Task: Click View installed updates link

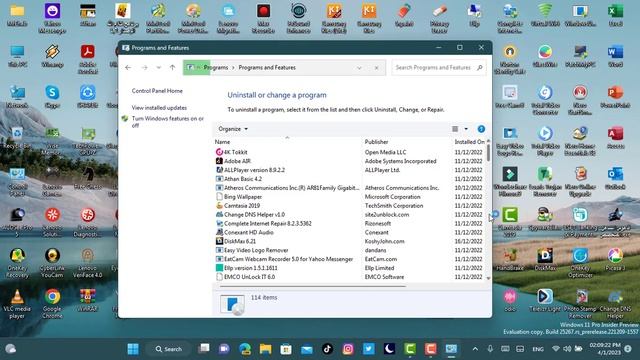Action: point(159,108)
